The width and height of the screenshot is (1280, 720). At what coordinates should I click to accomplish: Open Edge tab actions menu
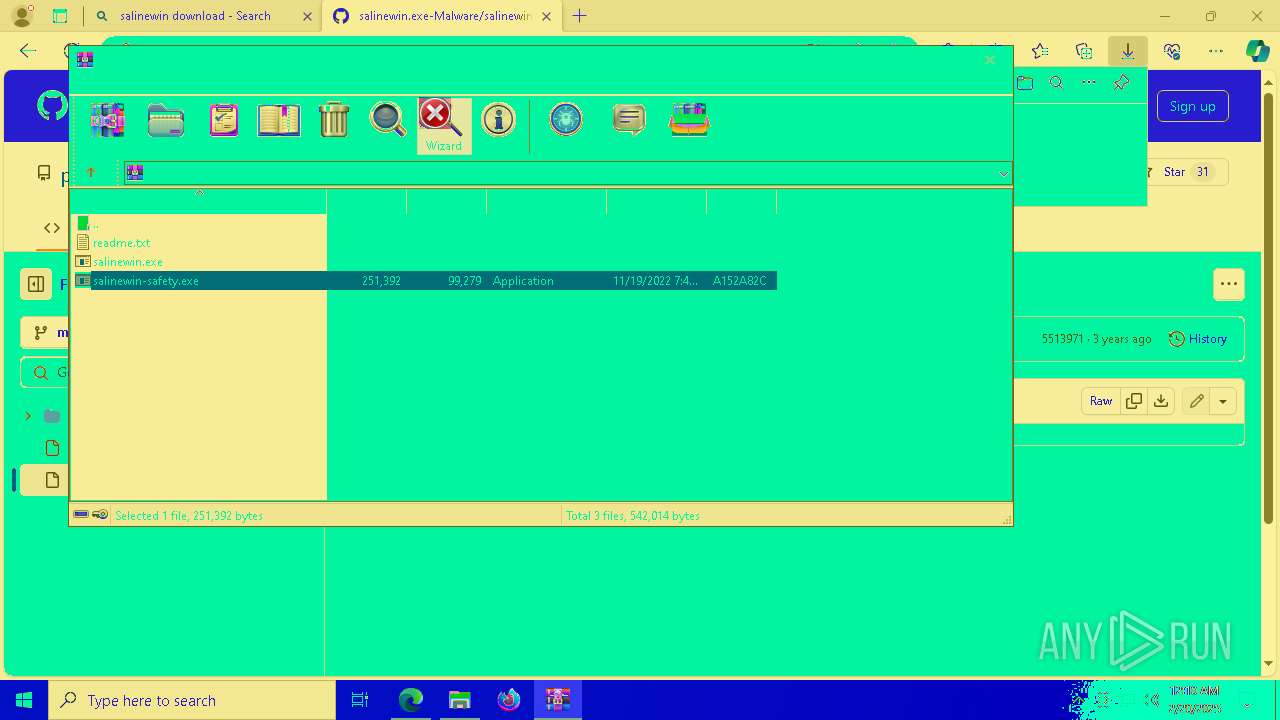[x=60, y=16]
